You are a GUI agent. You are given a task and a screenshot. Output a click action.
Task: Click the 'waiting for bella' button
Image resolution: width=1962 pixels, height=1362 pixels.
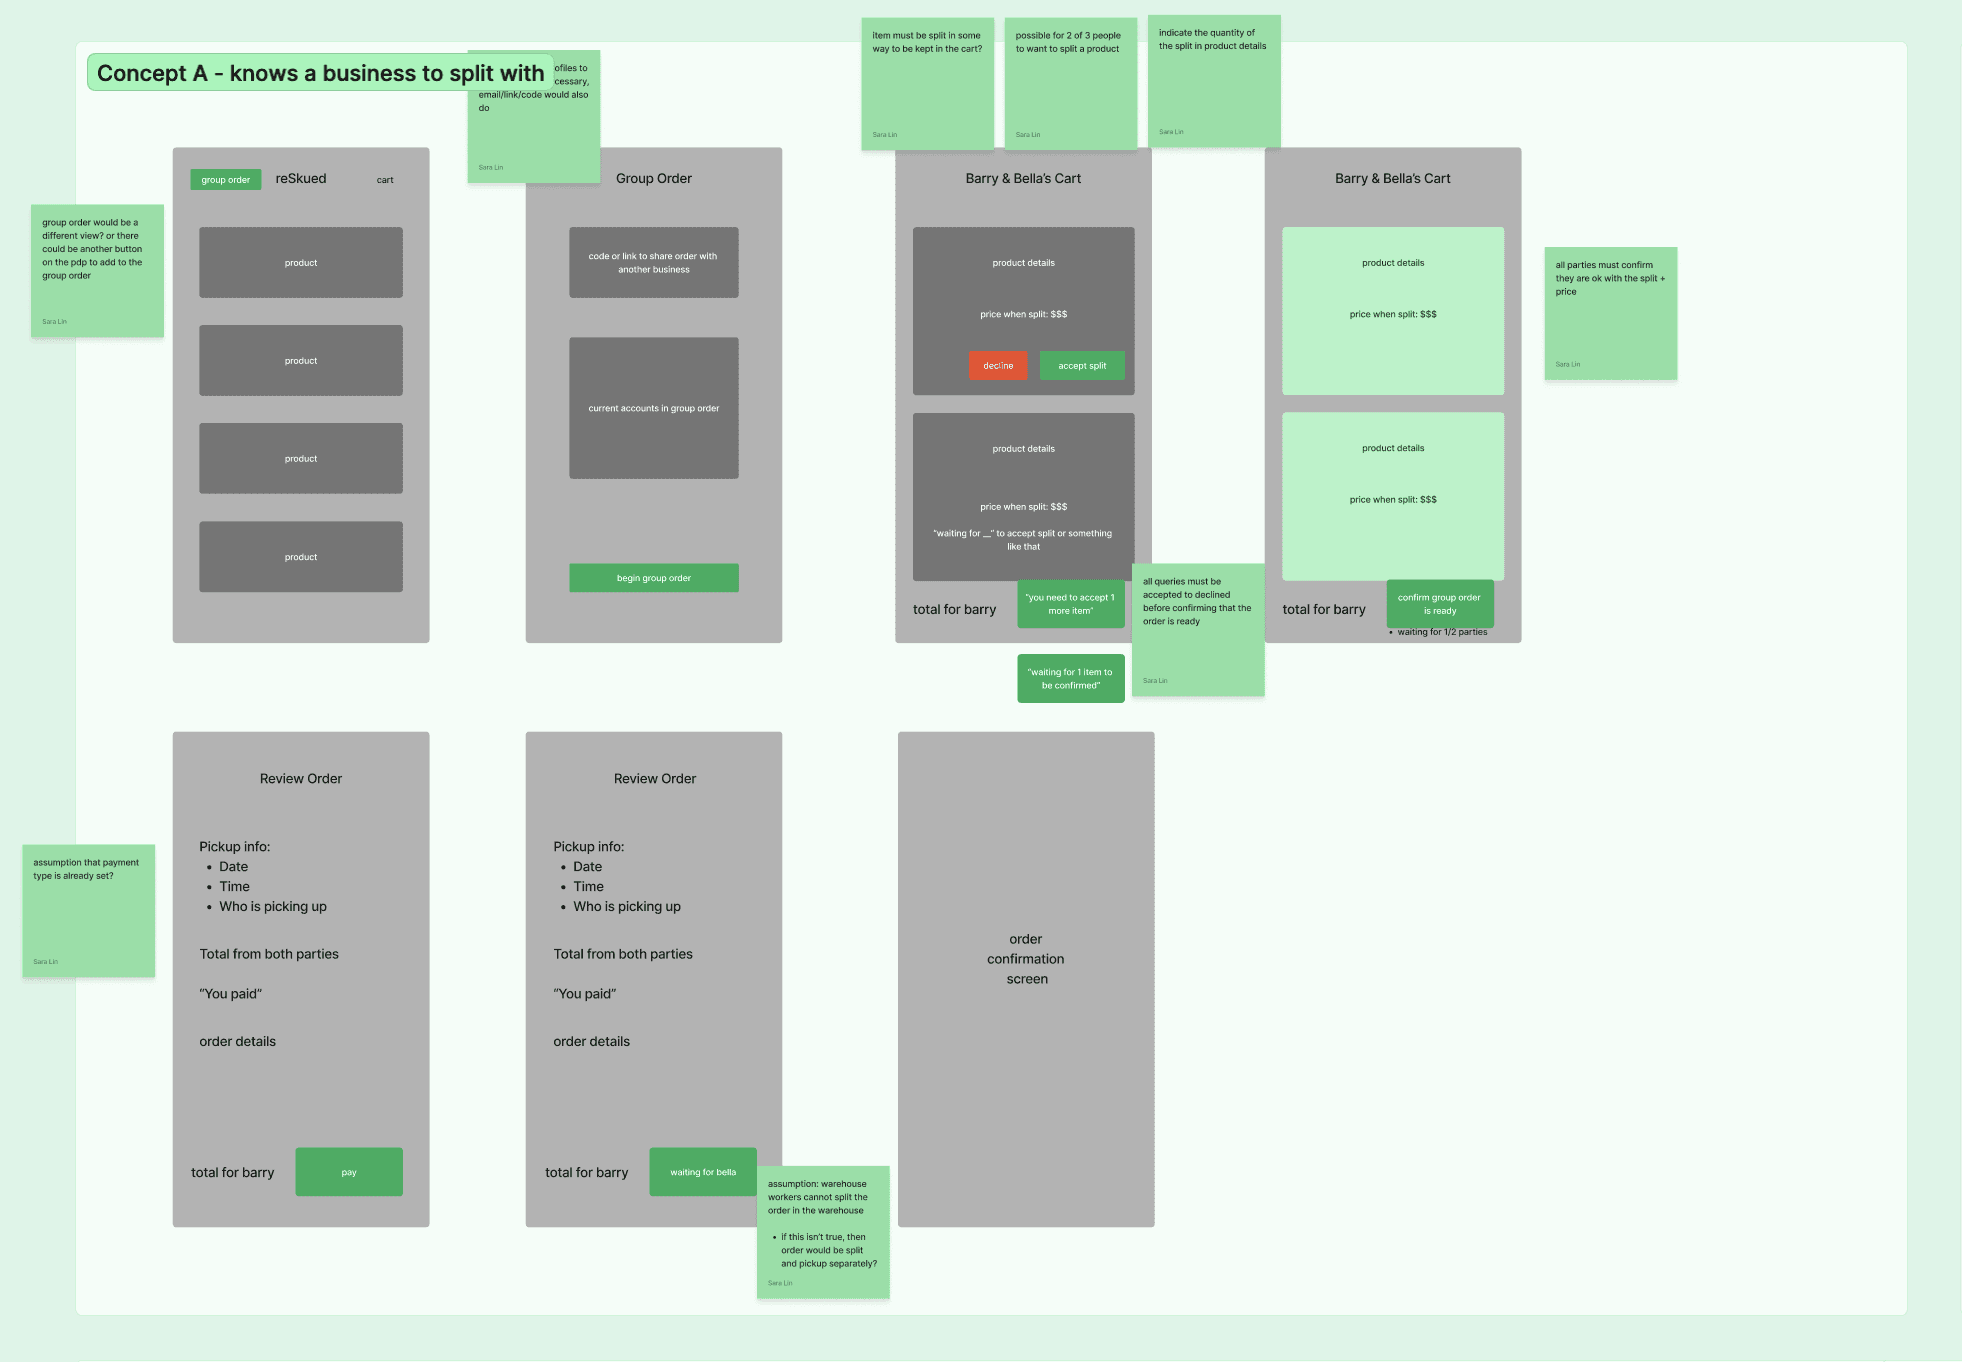(x=703, y=1172)
